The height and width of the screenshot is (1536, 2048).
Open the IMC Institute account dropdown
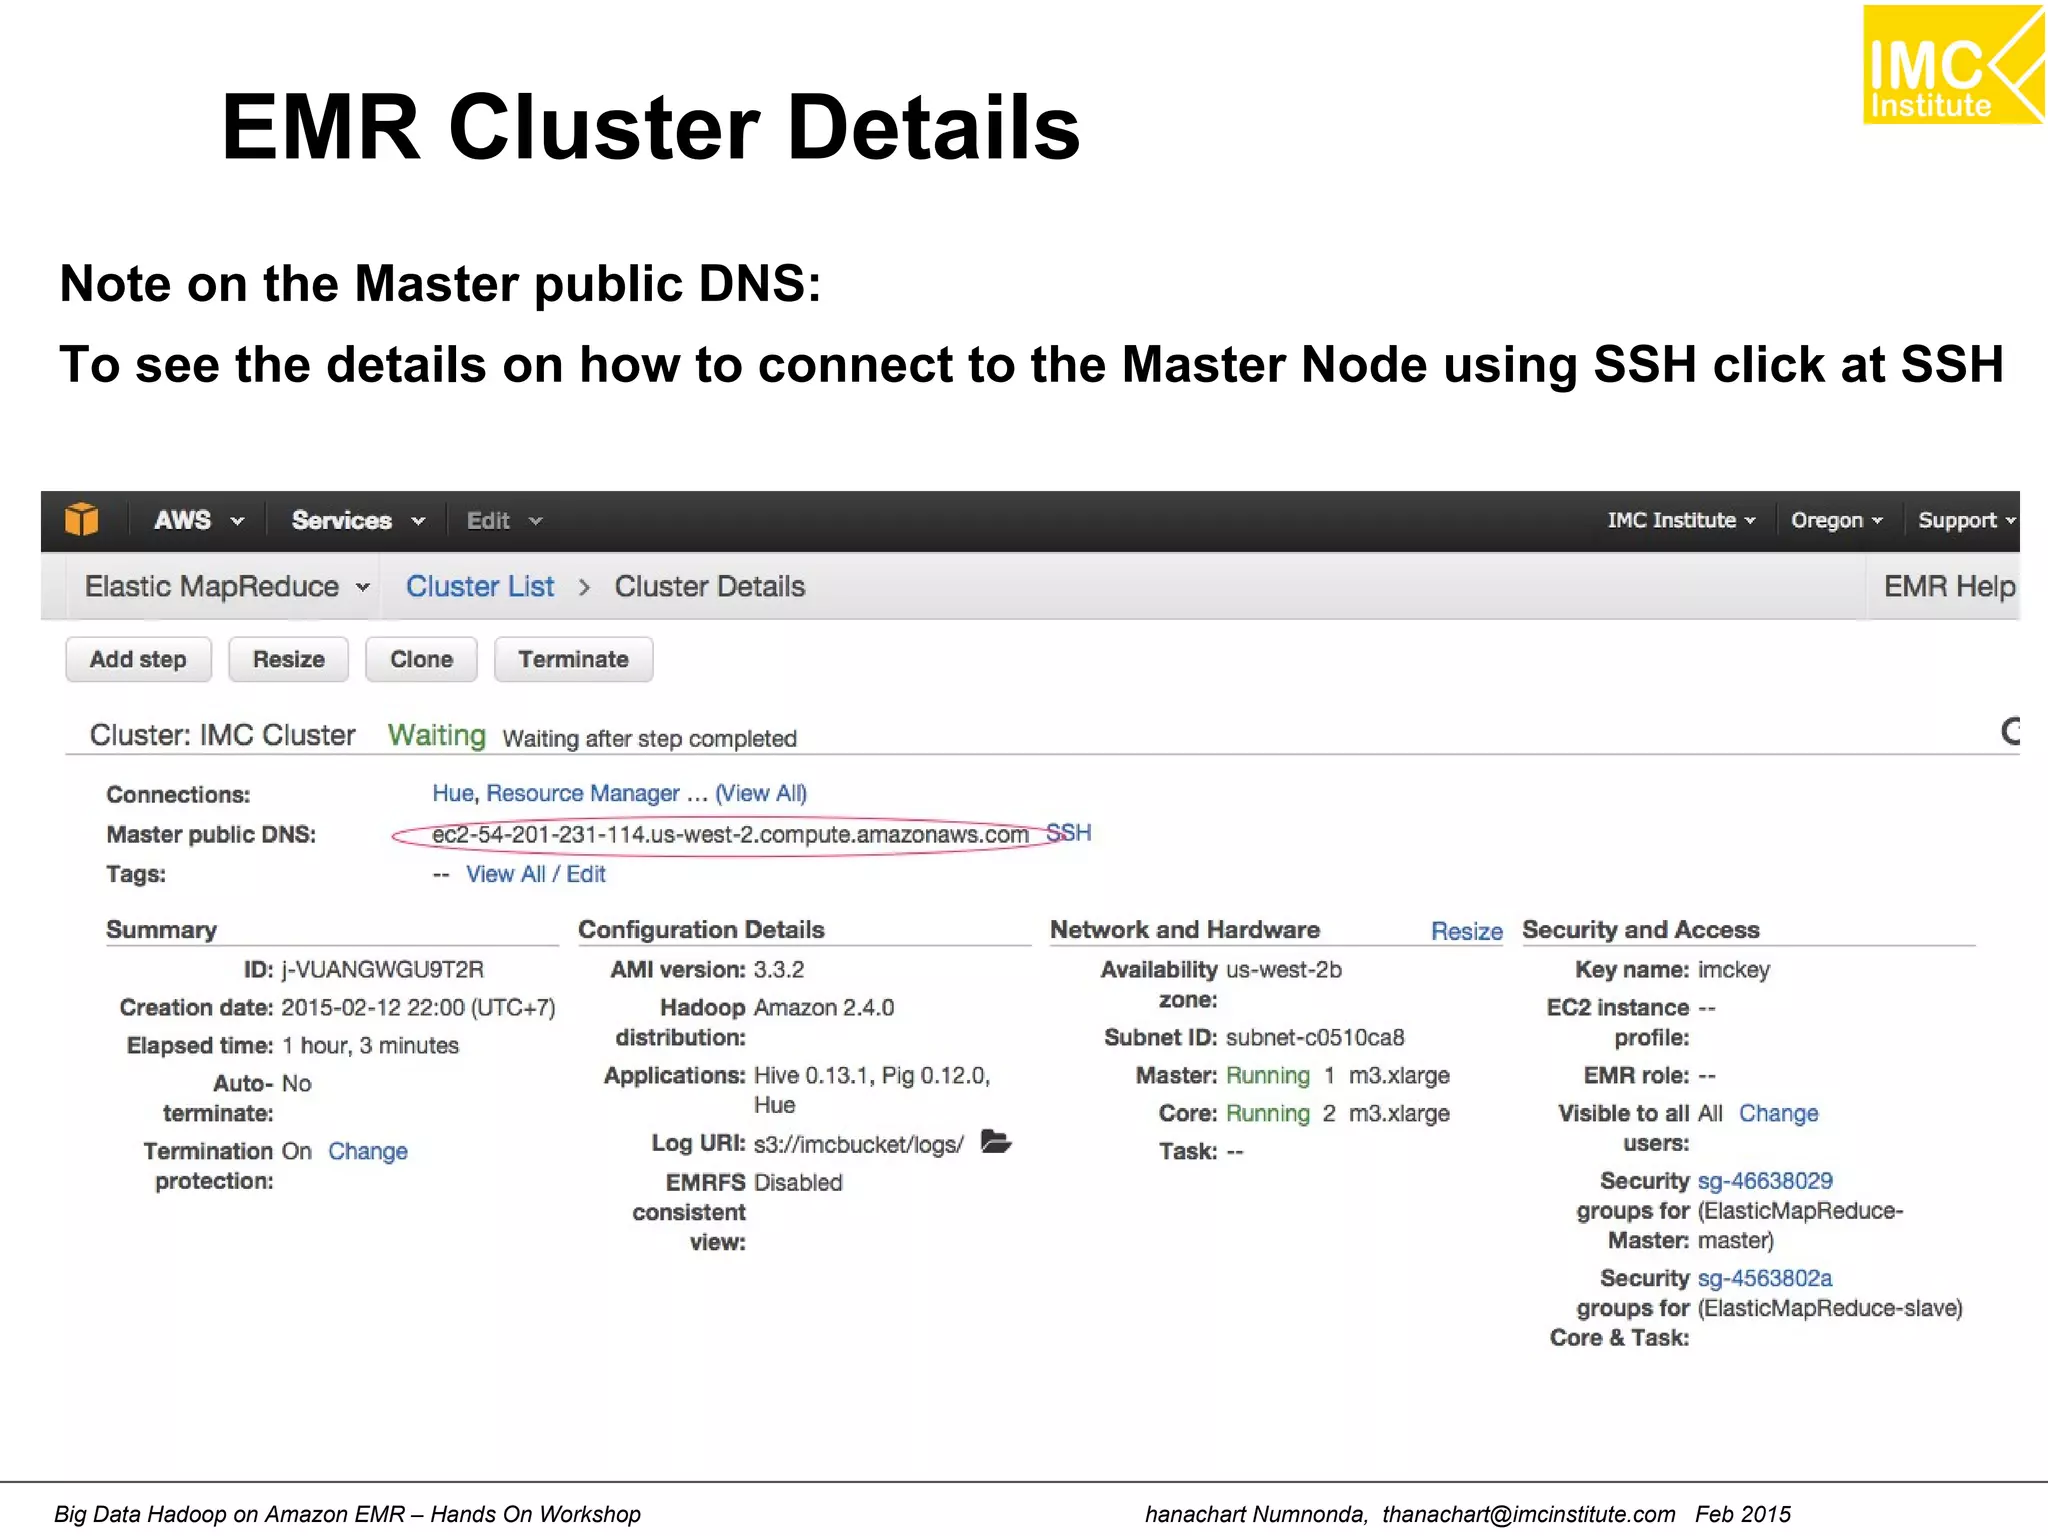tap(1681, 520)
